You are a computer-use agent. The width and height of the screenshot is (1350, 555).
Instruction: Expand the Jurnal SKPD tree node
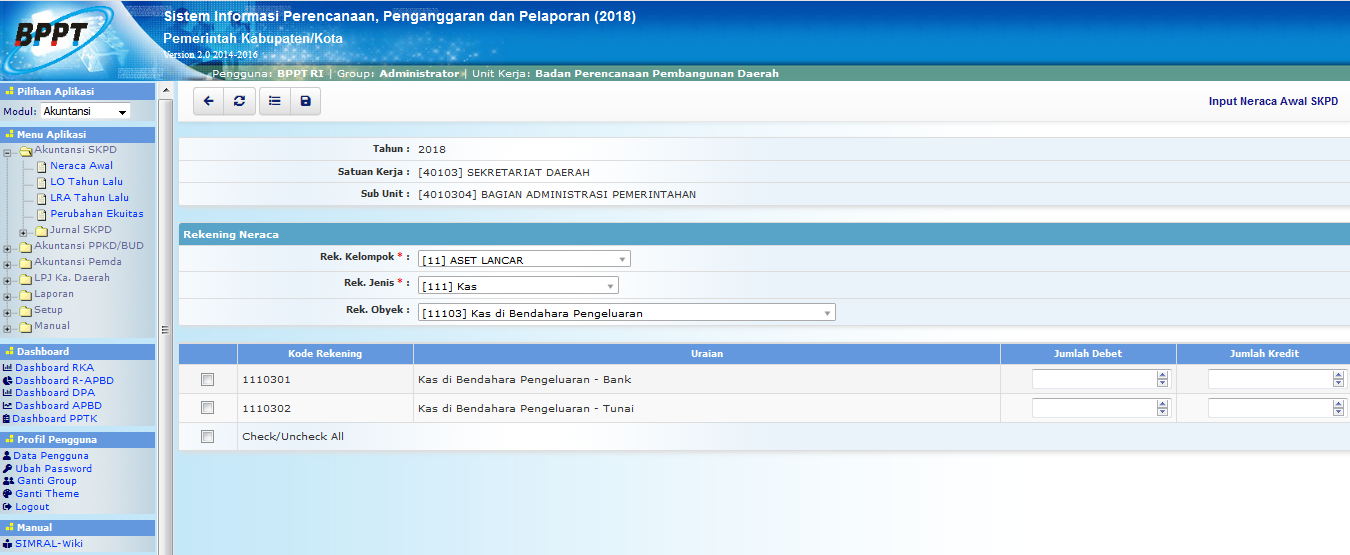tap(24, 232)
